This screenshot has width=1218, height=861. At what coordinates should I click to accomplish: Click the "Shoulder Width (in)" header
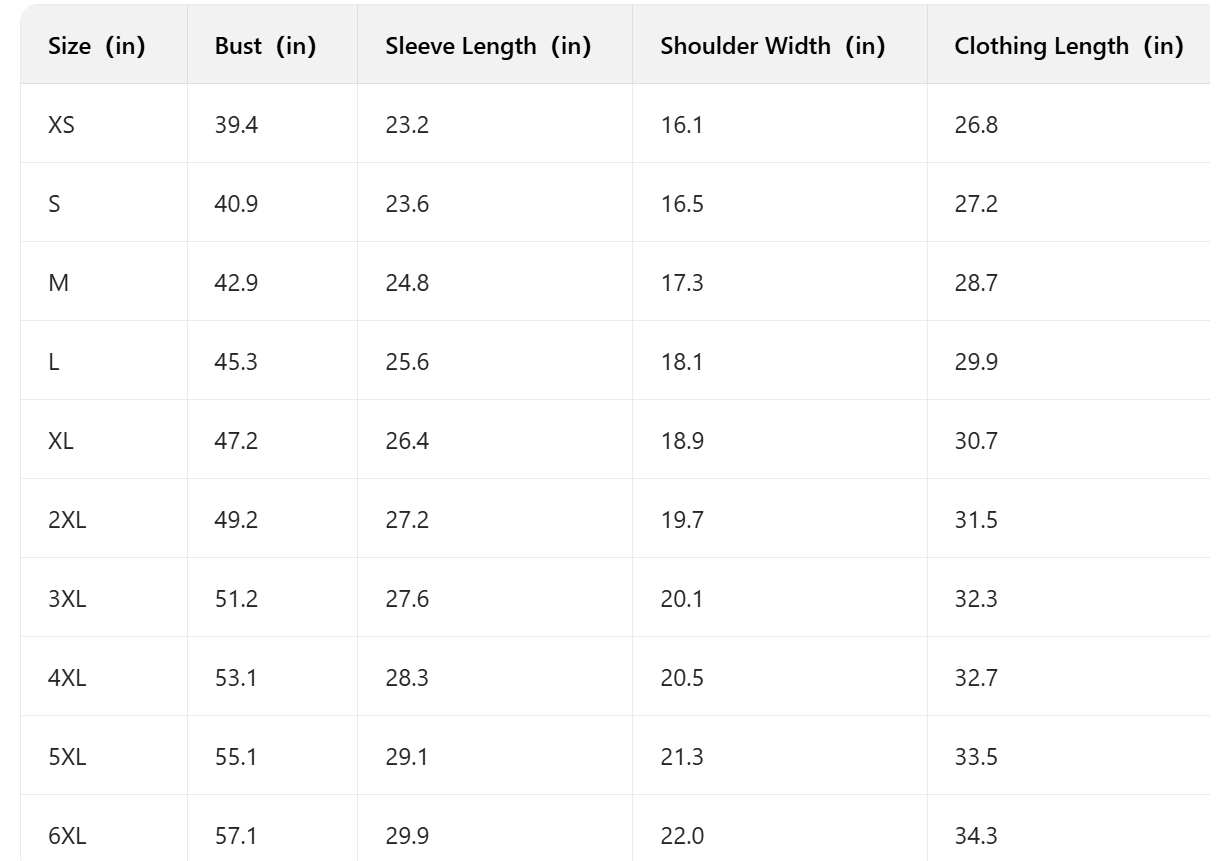coord(772,46)
